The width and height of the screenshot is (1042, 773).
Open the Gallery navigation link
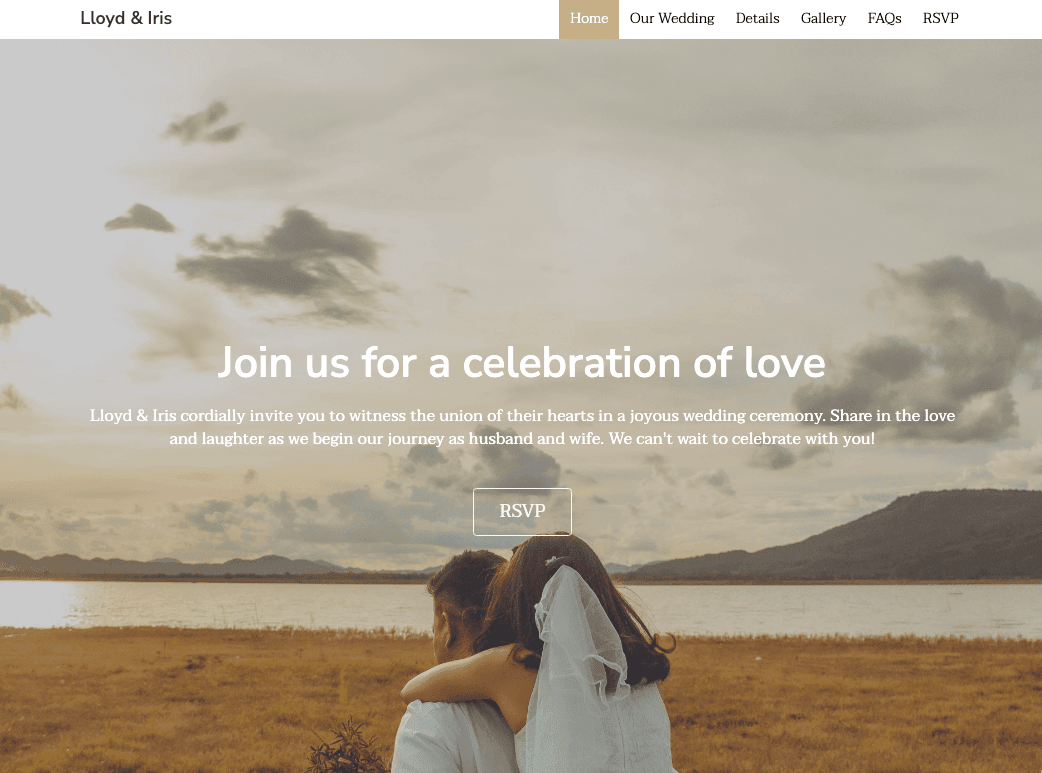(823, 19)
